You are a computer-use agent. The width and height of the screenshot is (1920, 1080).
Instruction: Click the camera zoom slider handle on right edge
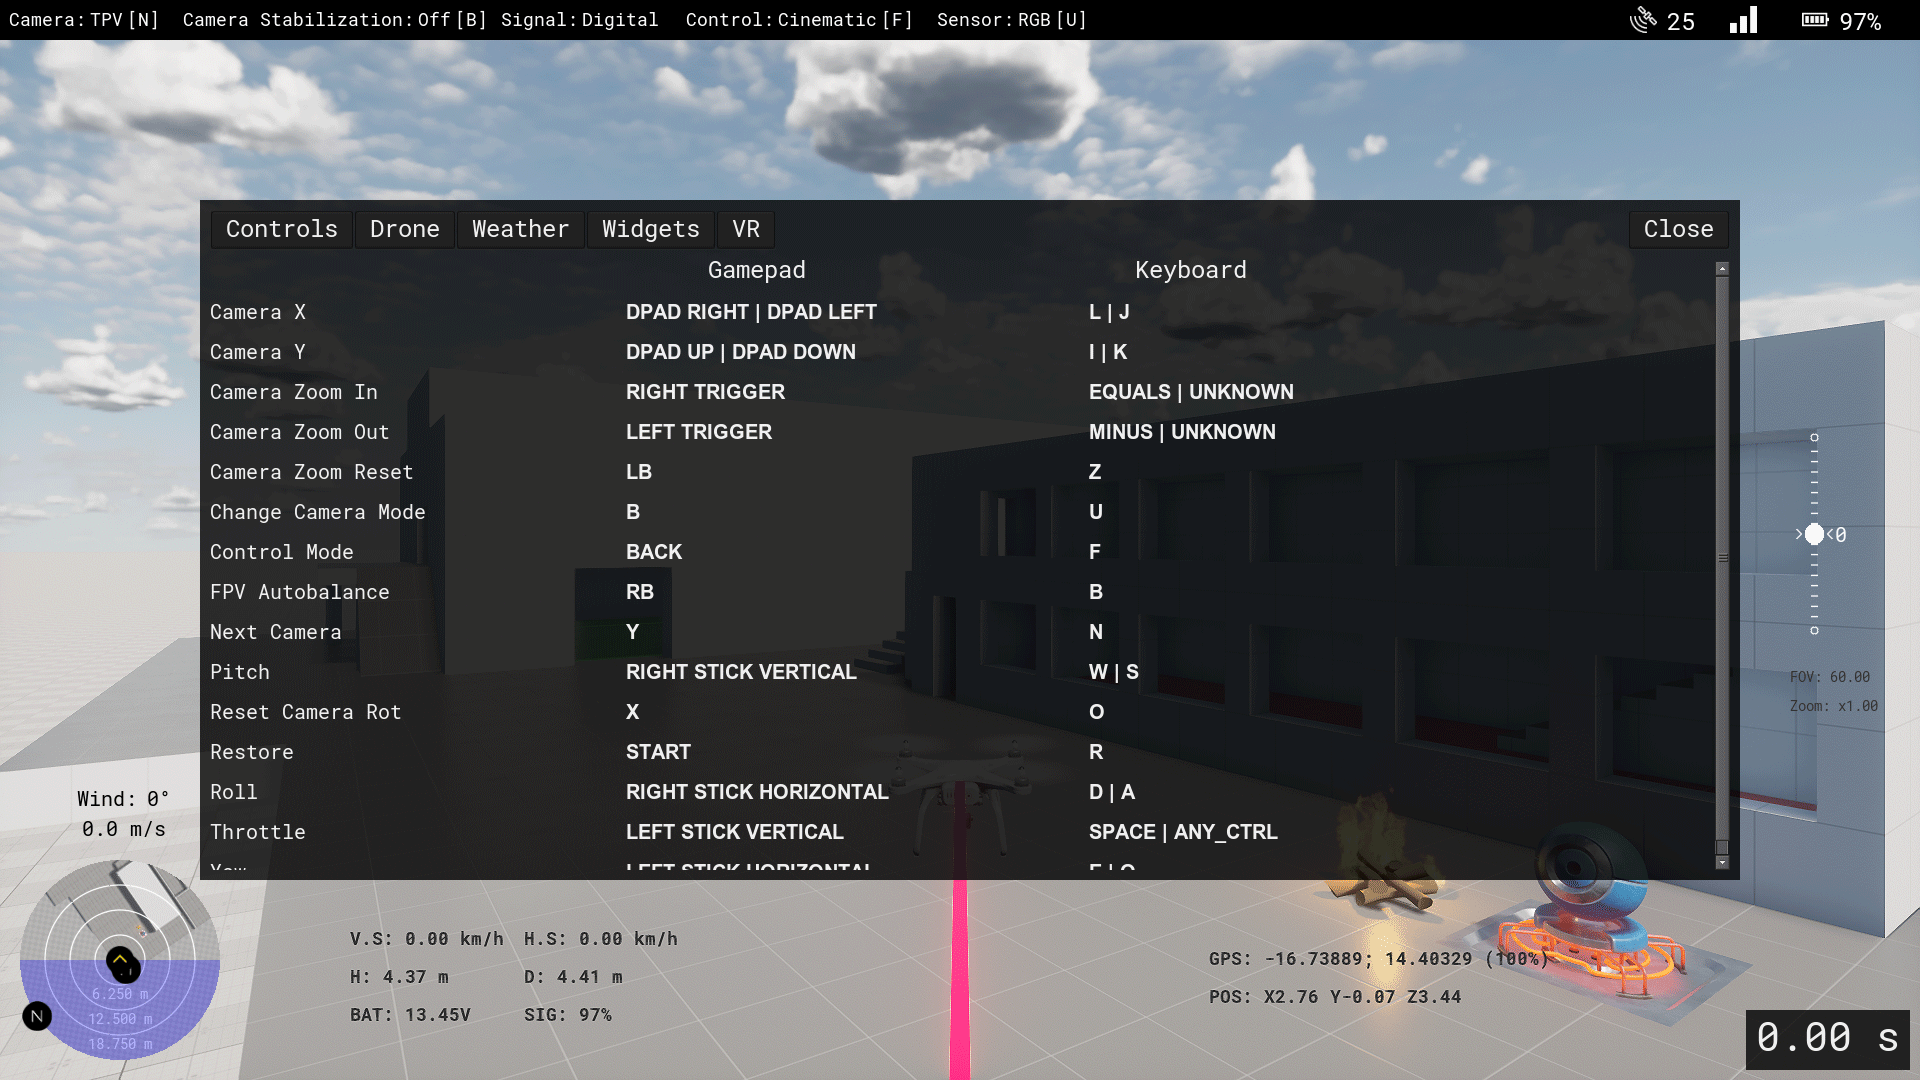point(1816,535)
